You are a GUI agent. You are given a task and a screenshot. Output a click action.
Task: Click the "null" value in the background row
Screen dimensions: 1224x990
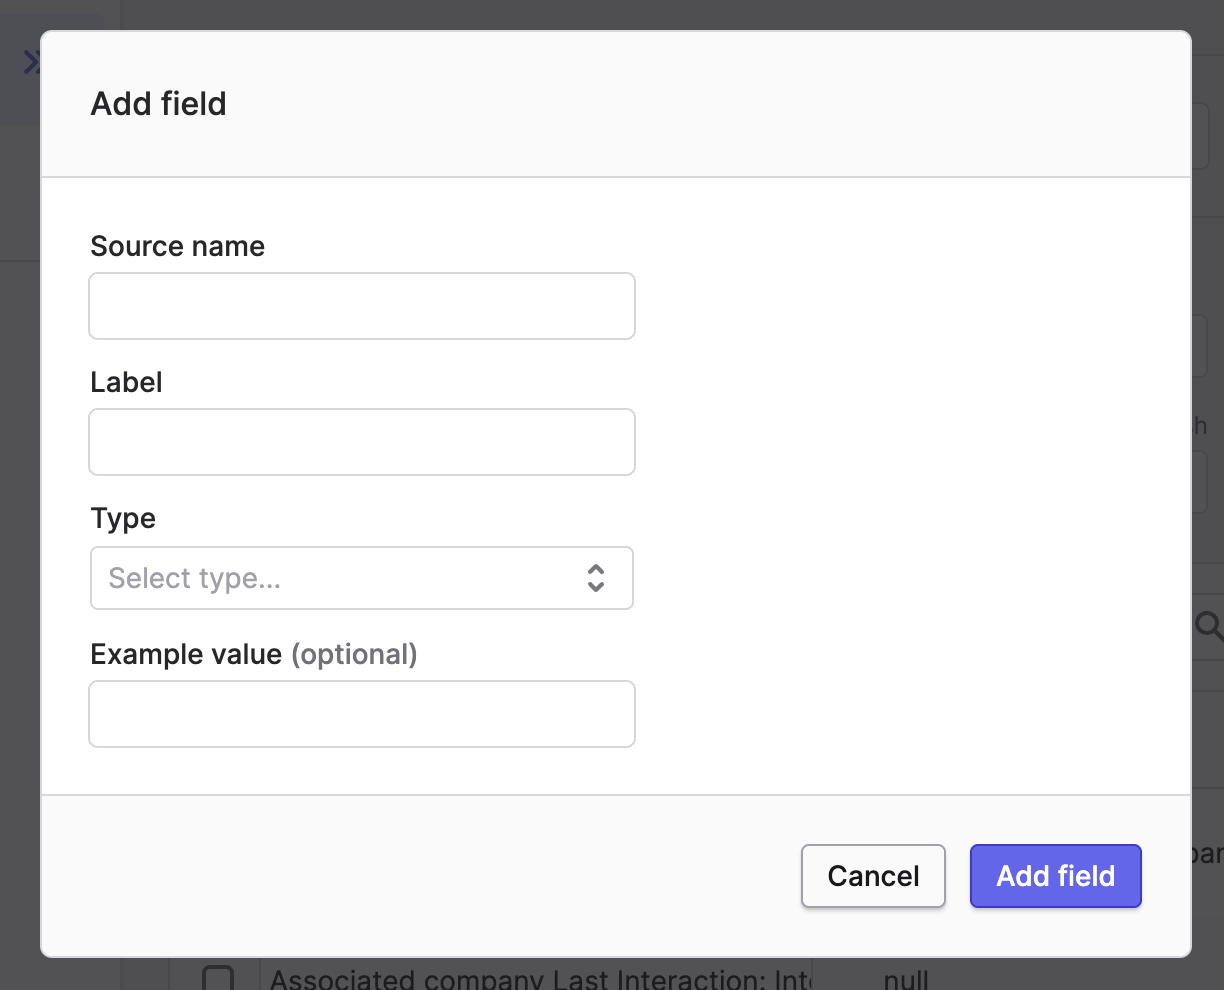906,977
